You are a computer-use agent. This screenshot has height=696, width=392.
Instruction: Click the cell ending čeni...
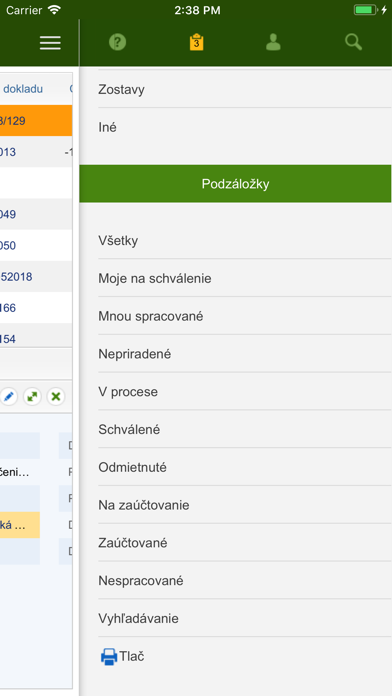point(20,472)
